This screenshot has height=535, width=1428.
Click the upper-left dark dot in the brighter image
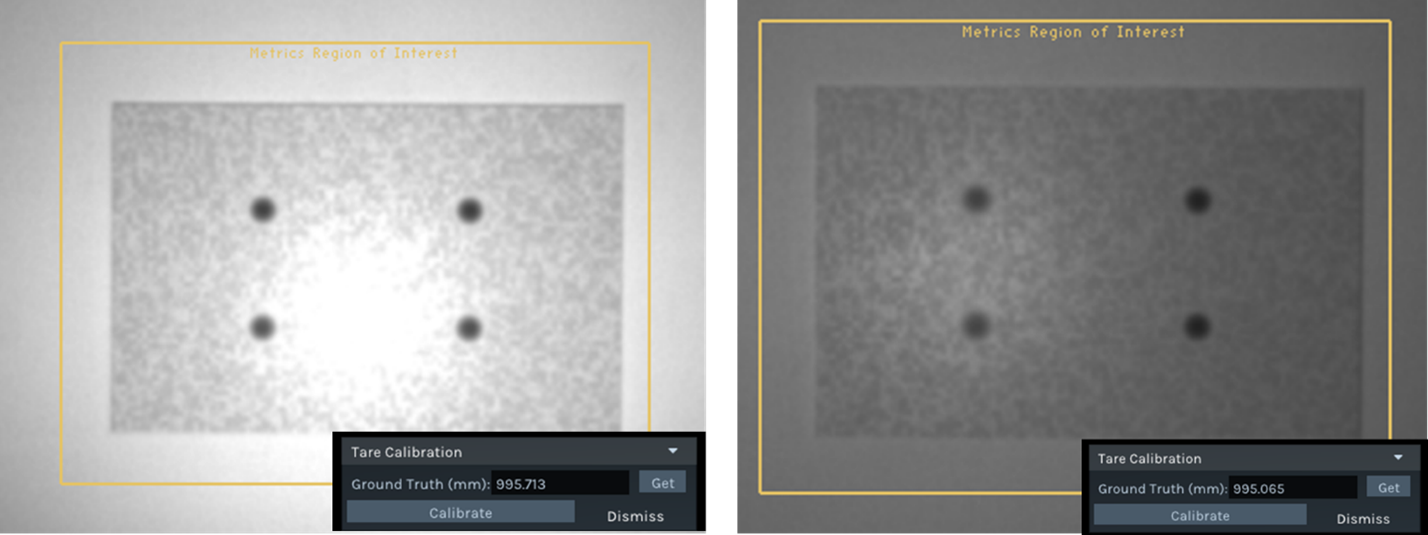pyautogui.click(x=263, y=209)
